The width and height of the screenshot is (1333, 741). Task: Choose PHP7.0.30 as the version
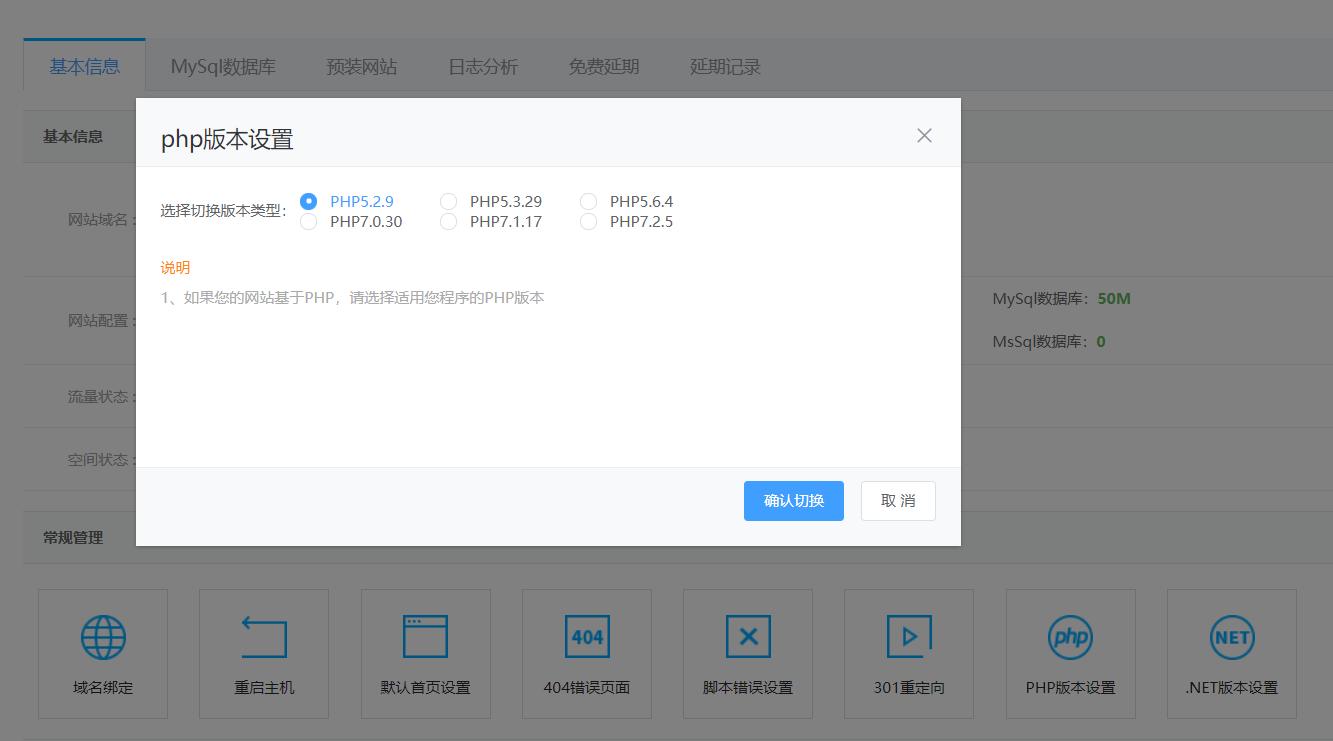click(x=308, y=222)
